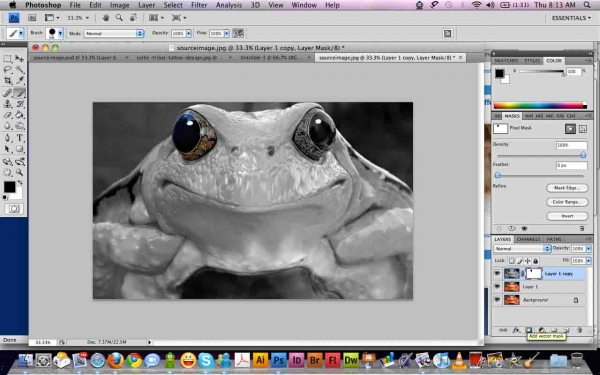
Task: Hide Layer 1 visibility
Action: click(497, 286)
